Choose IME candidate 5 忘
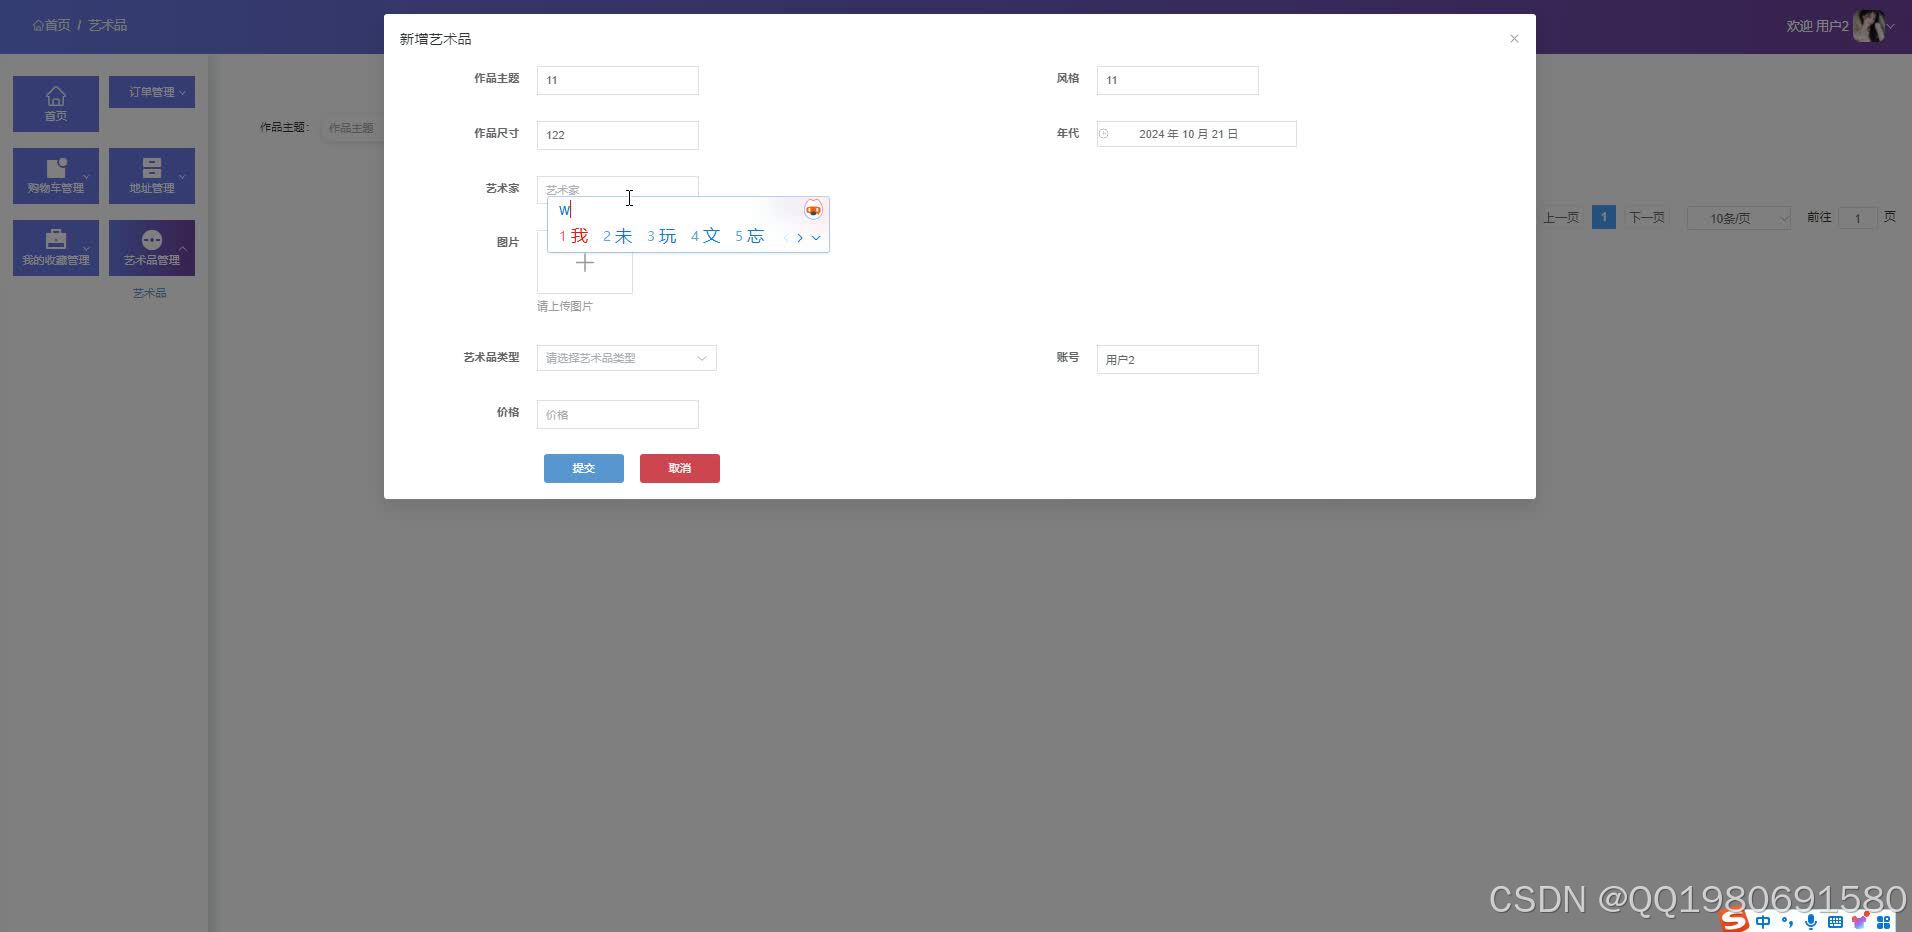The width and height of the screenshot is (1912, 932). click(750, 236)
